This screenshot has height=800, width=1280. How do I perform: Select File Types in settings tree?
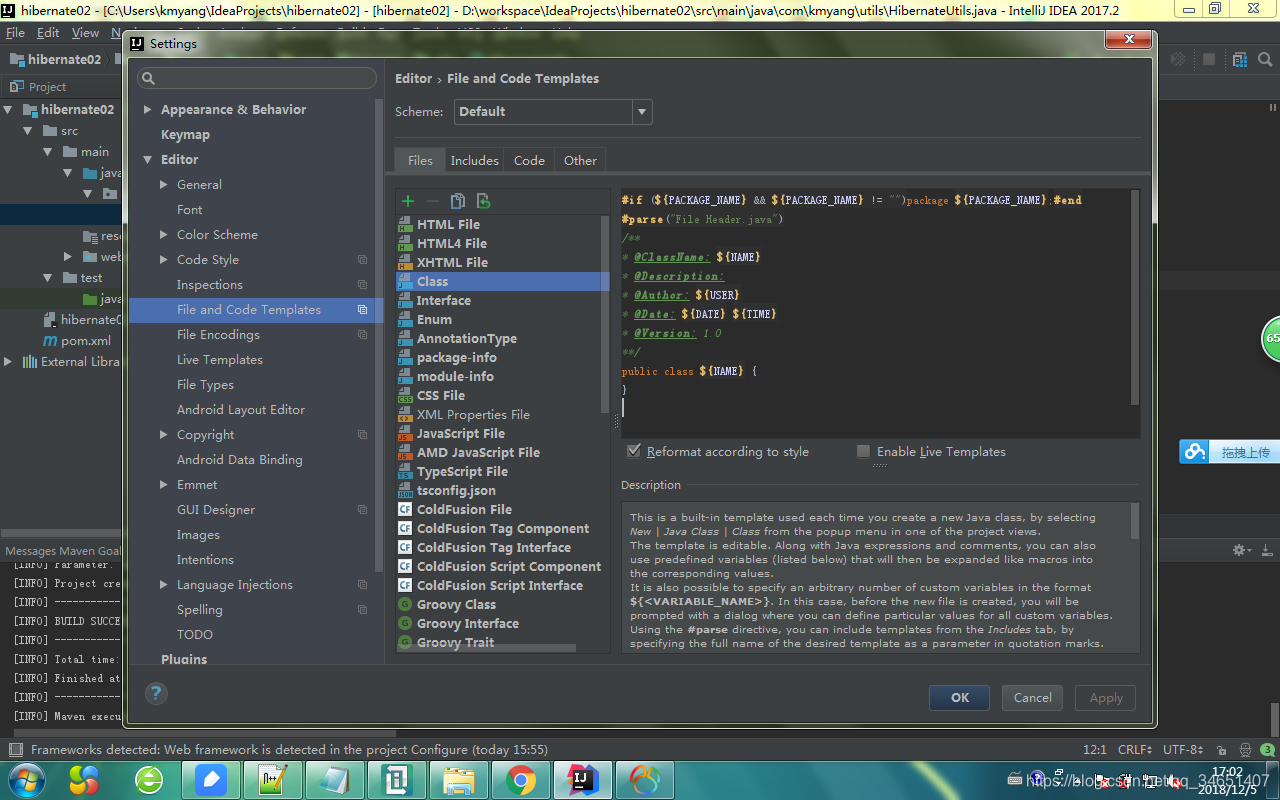205,385
